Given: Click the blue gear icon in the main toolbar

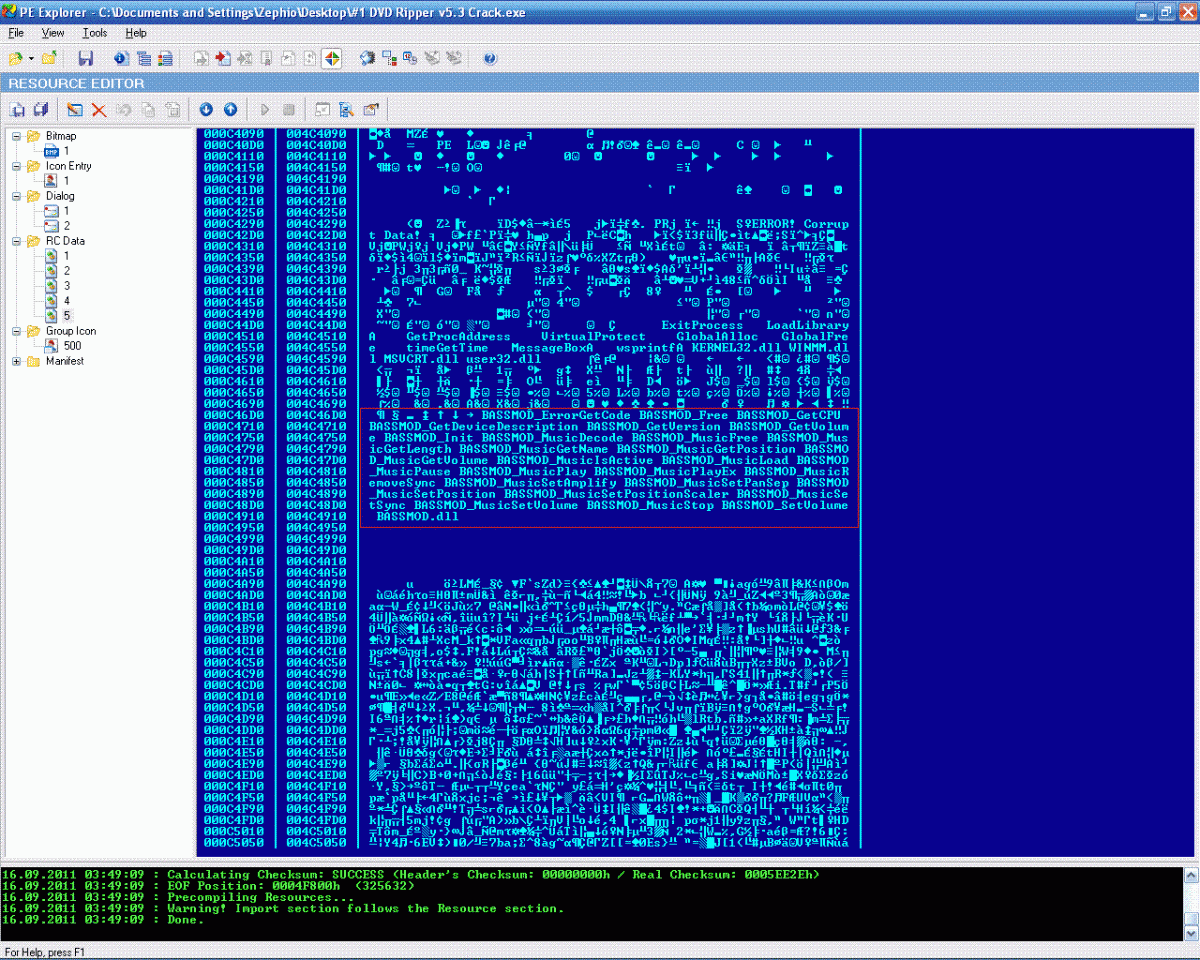Looking at the screenshot, I should tap(367, 58).
